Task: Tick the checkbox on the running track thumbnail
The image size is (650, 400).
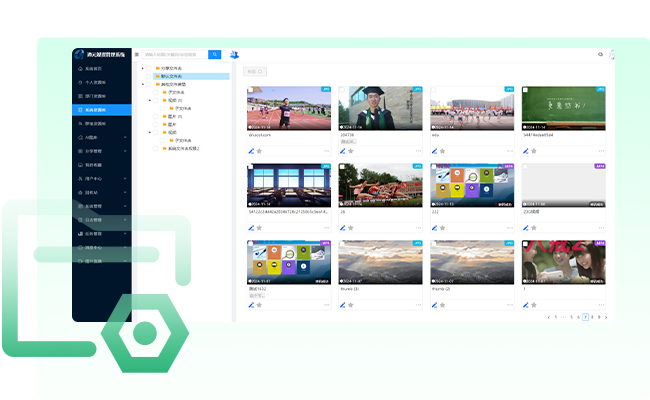Action: (x=251, y=91)
